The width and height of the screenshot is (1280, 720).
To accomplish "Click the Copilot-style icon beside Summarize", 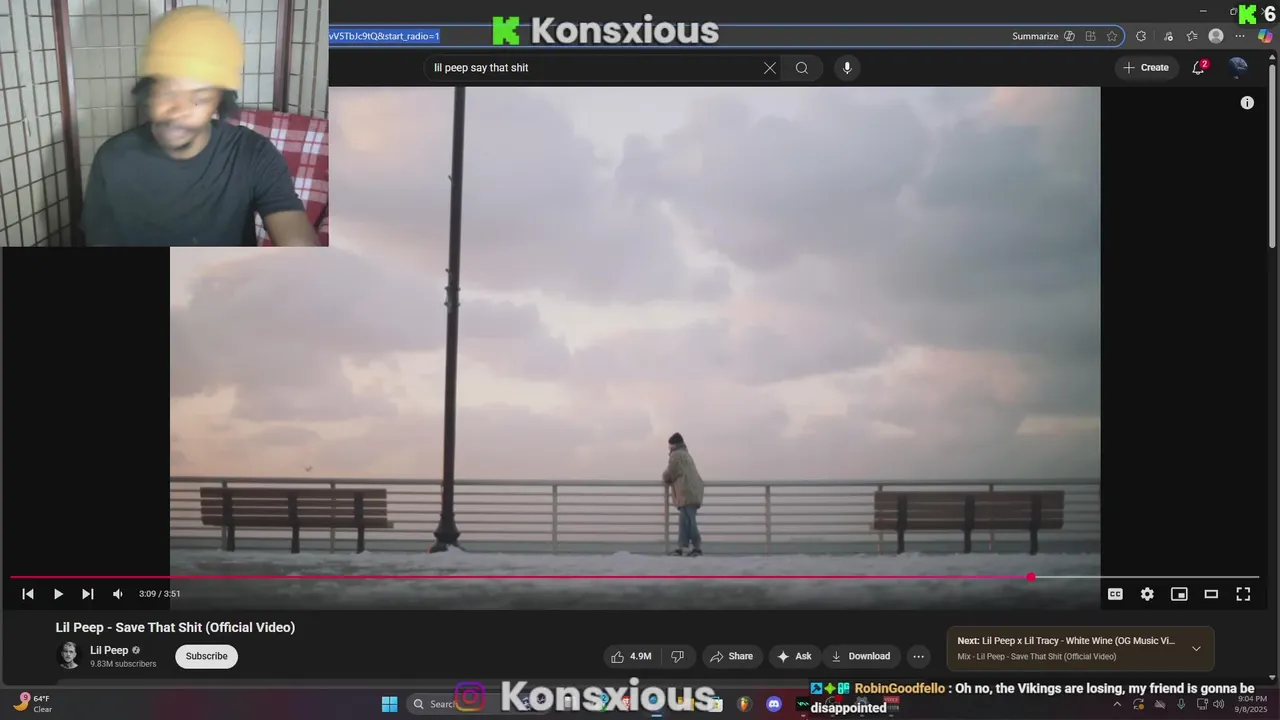I will 1069,36.
